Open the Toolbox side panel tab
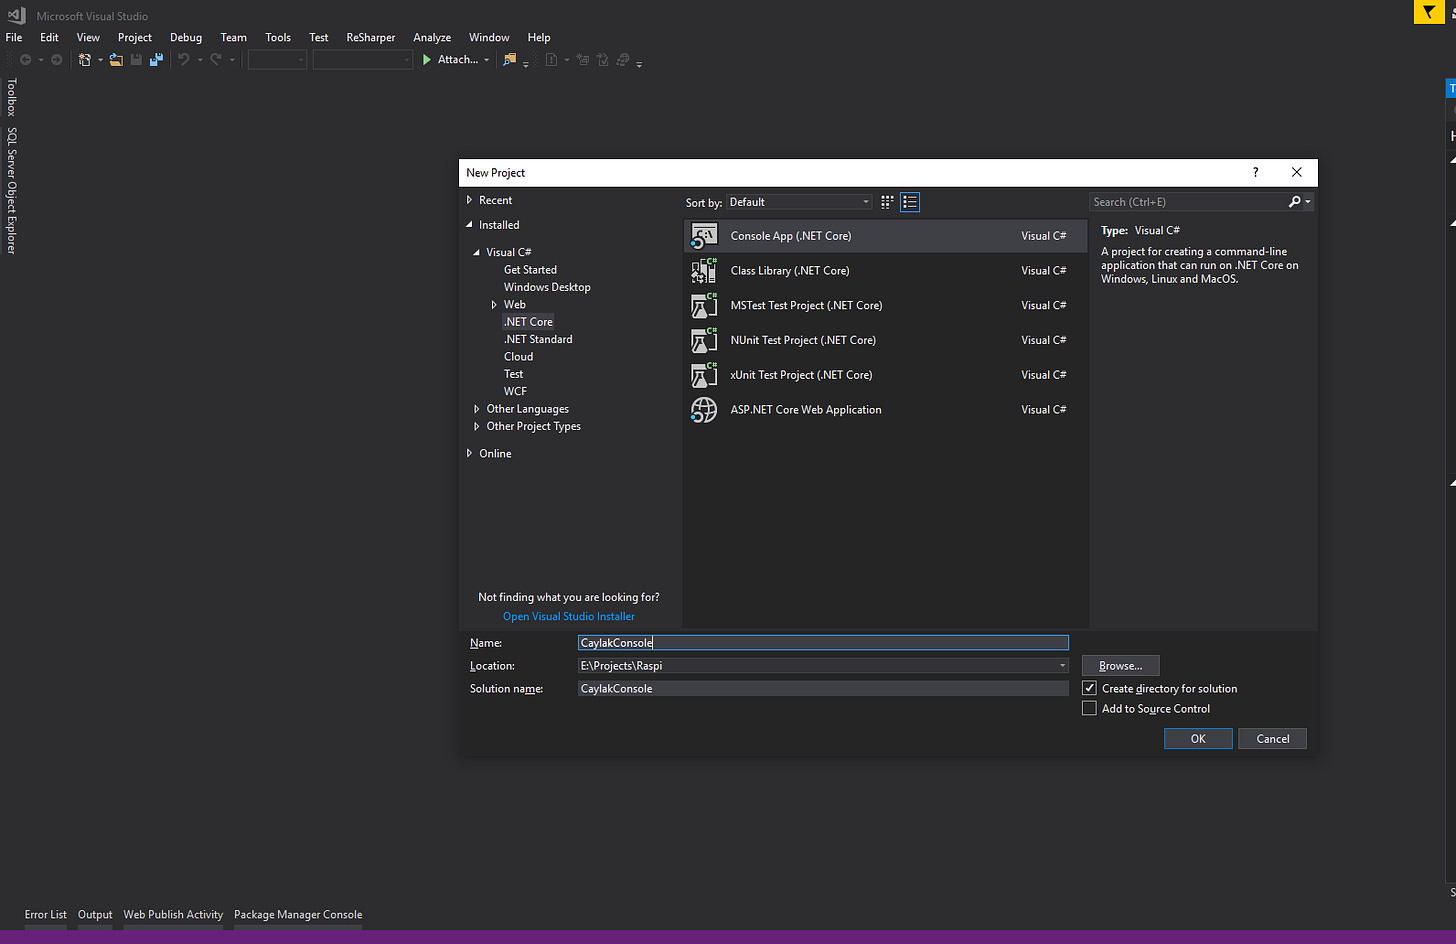 click(12, 97)
